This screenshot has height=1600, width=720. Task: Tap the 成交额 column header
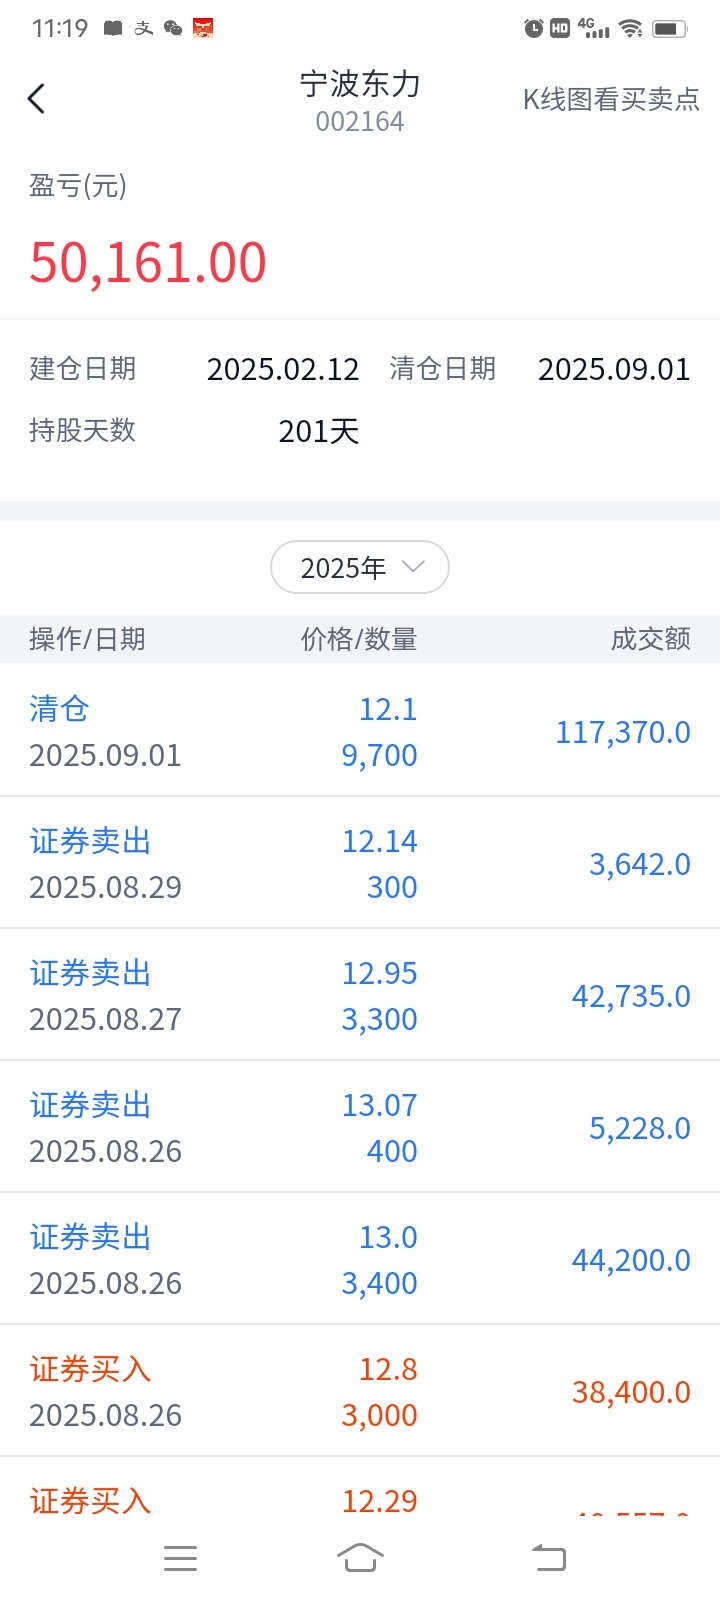point(650,639)
